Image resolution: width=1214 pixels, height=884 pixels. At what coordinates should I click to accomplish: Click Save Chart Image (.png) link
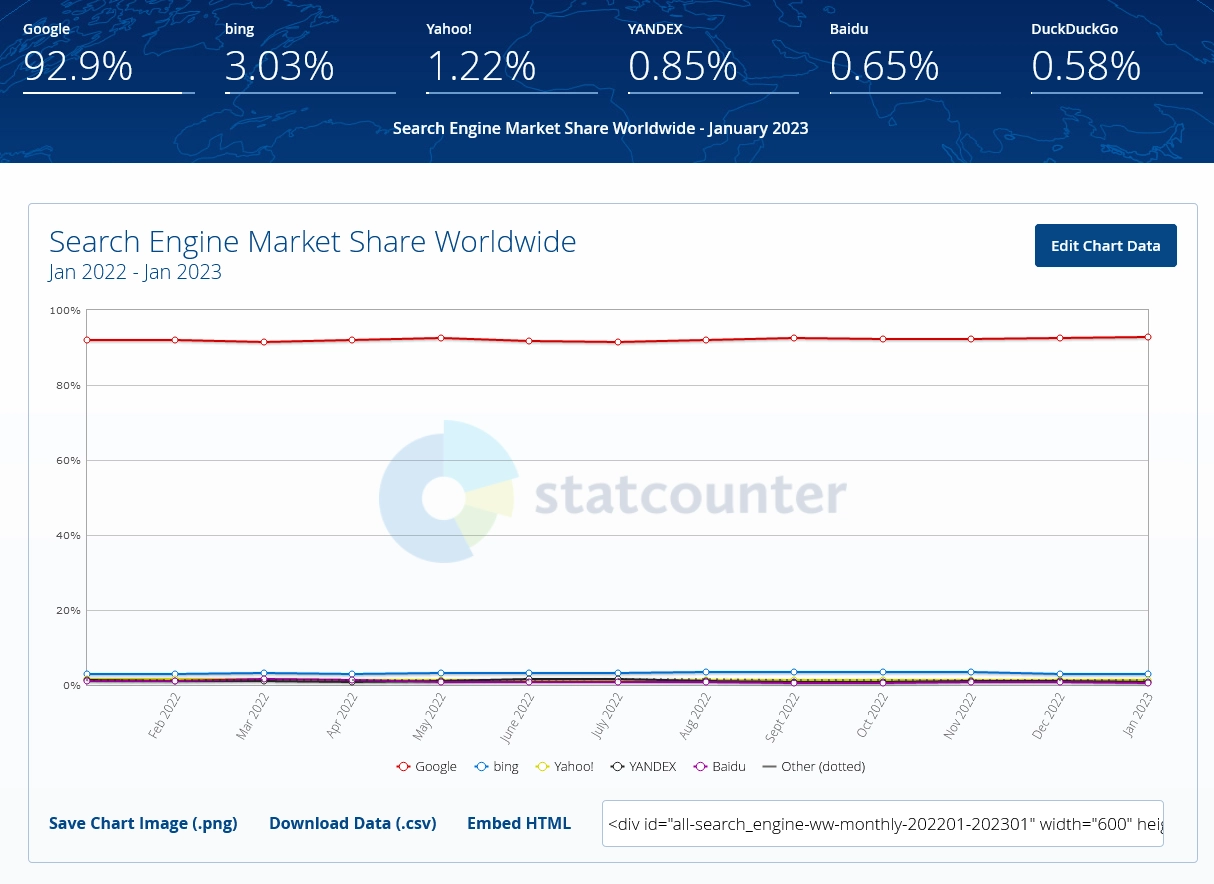pos(143,823)
